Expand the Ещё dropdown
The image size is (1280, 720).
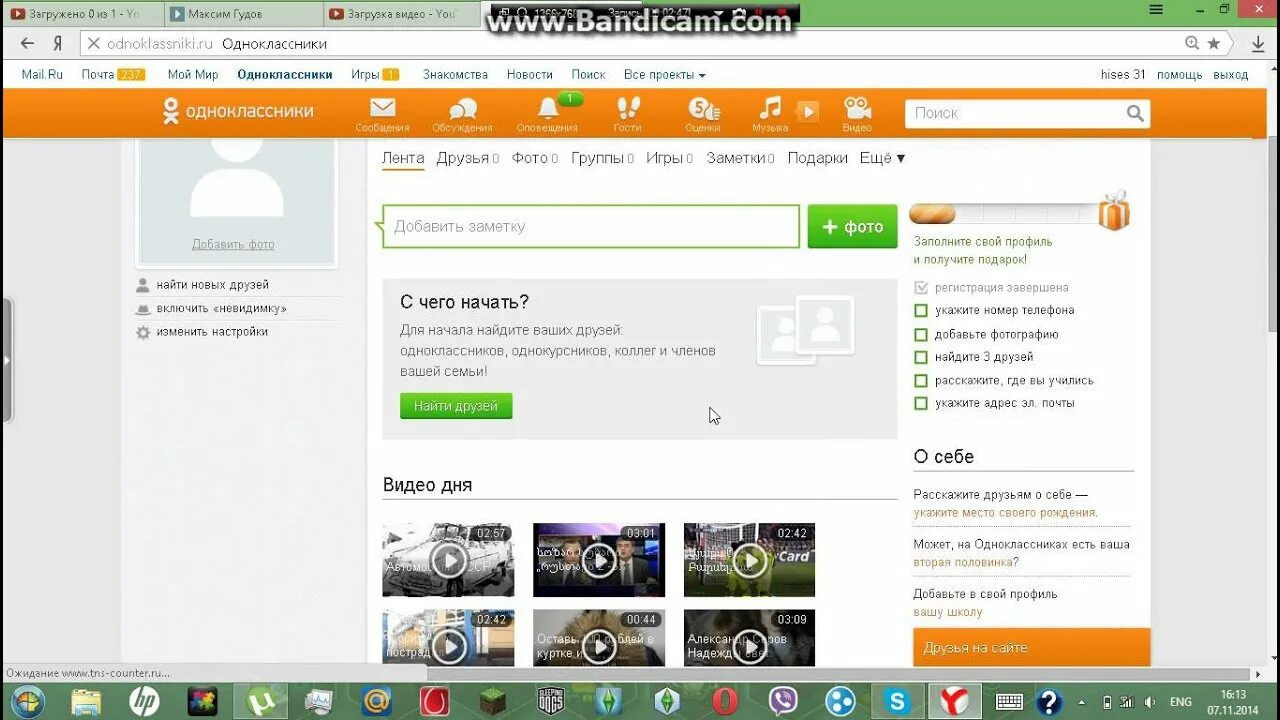882,158
